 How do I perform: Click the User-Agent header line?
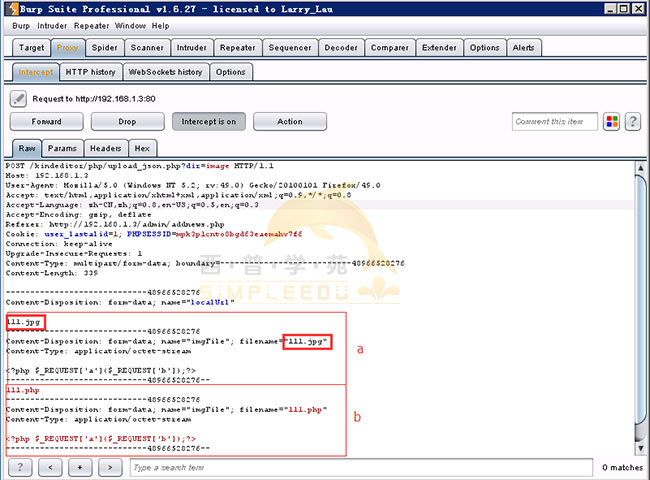pyautogui.click(x=193, y=185)
